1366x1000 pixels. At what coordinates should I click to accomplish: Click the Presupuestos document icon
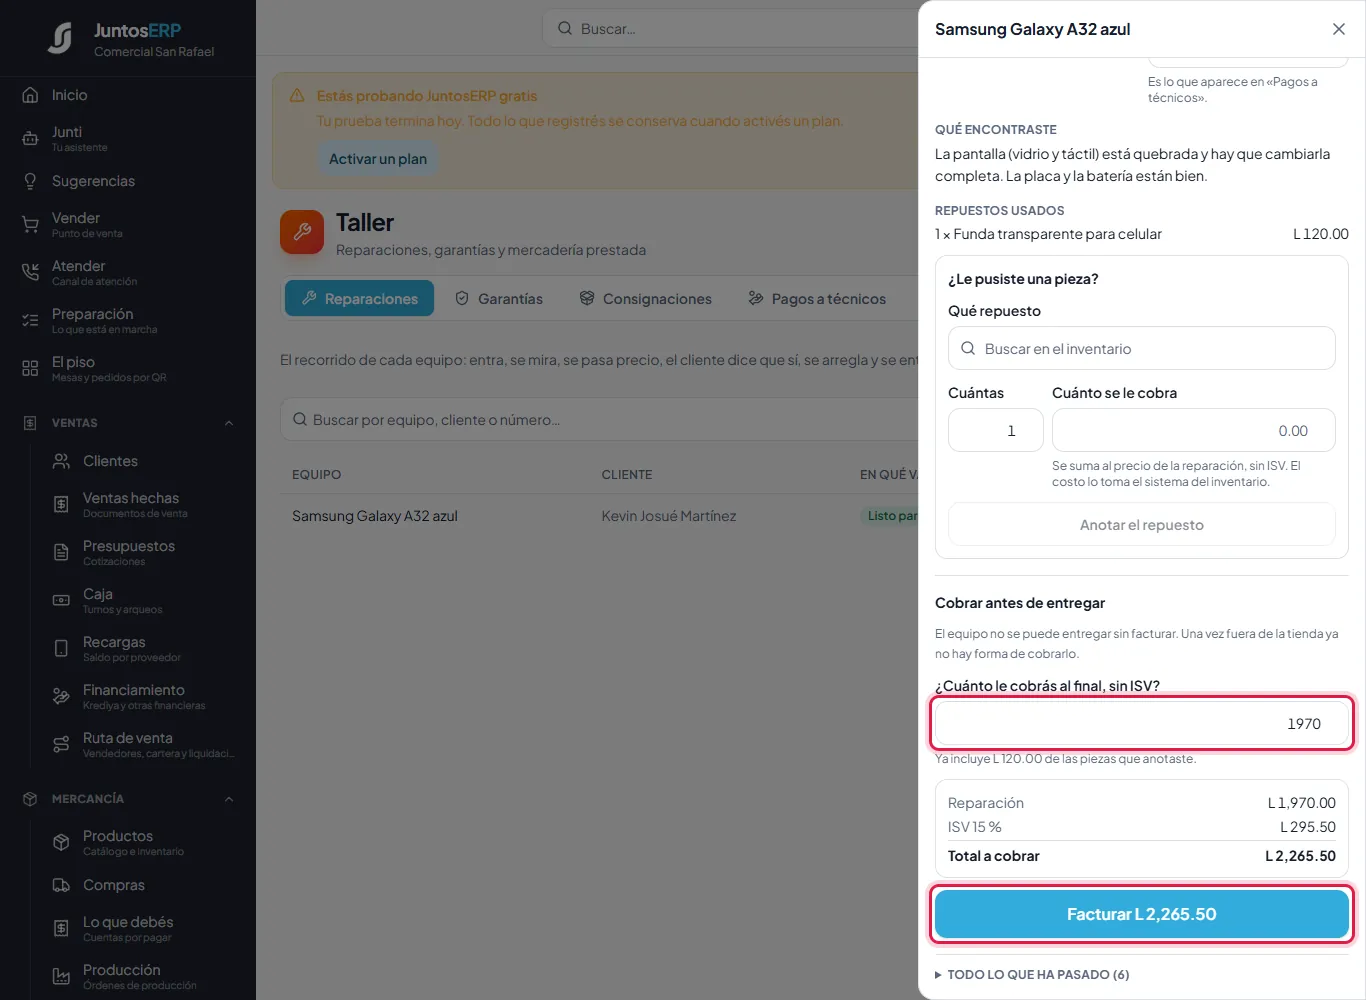point(61,553)
